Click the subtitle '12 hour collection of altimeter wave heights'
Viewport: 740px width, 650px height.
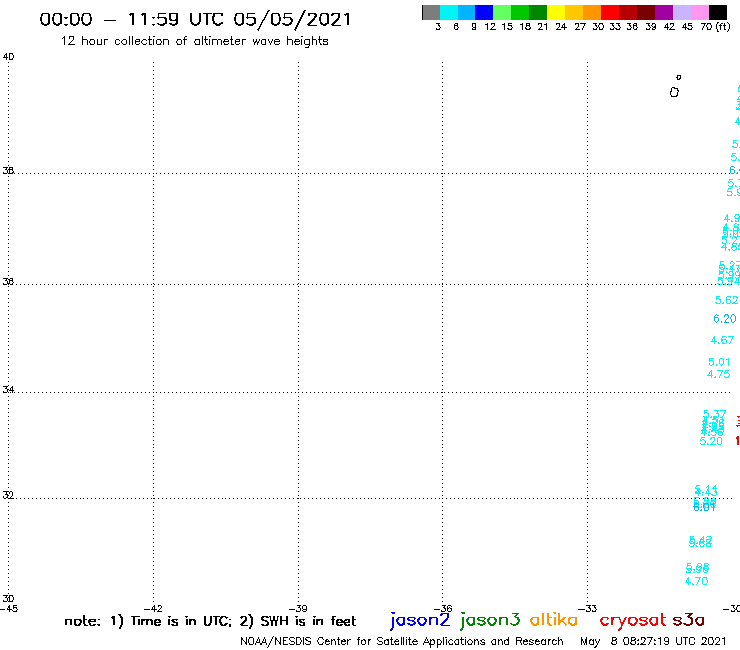click(194, 41)
